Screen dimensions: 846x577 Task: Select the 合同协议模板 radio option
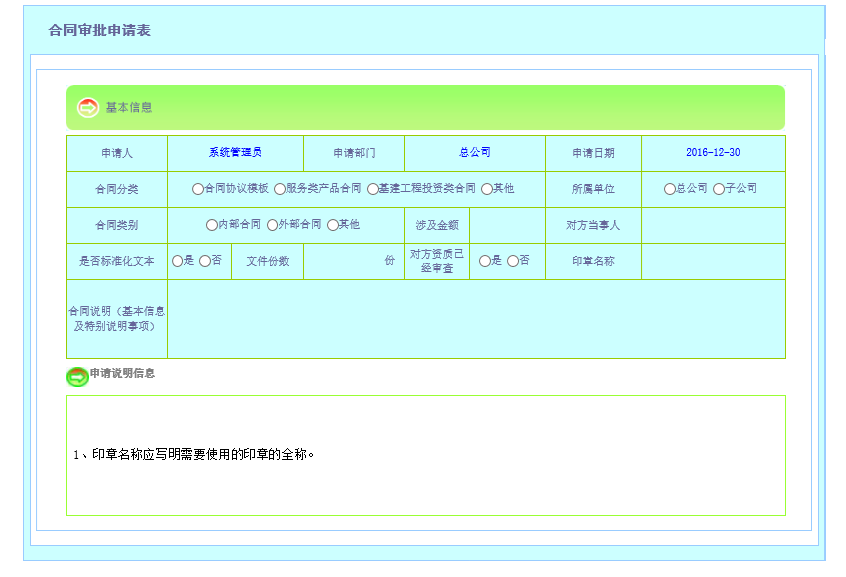198,189
